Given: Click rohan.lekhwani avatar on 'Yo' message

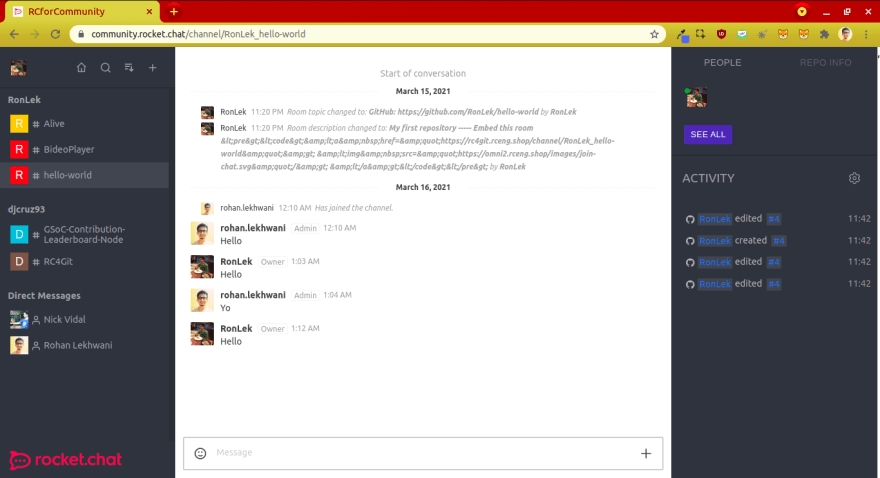Looking at the screenshot, I should click(x=202, y=300).
